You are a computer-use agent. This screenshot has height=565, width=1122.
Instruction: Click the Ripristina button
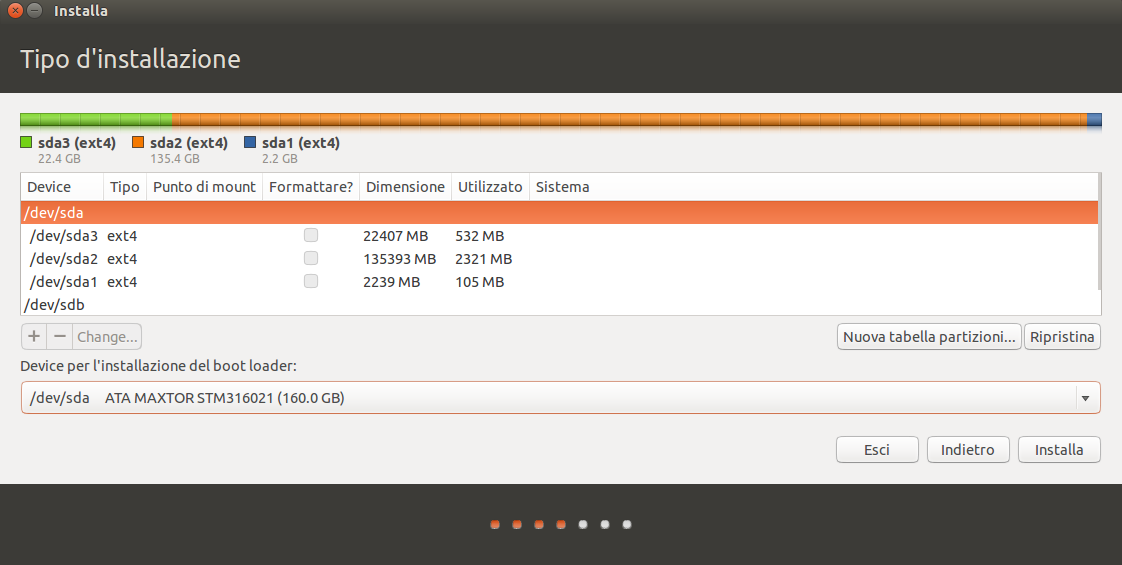(x=1062, y=337)
